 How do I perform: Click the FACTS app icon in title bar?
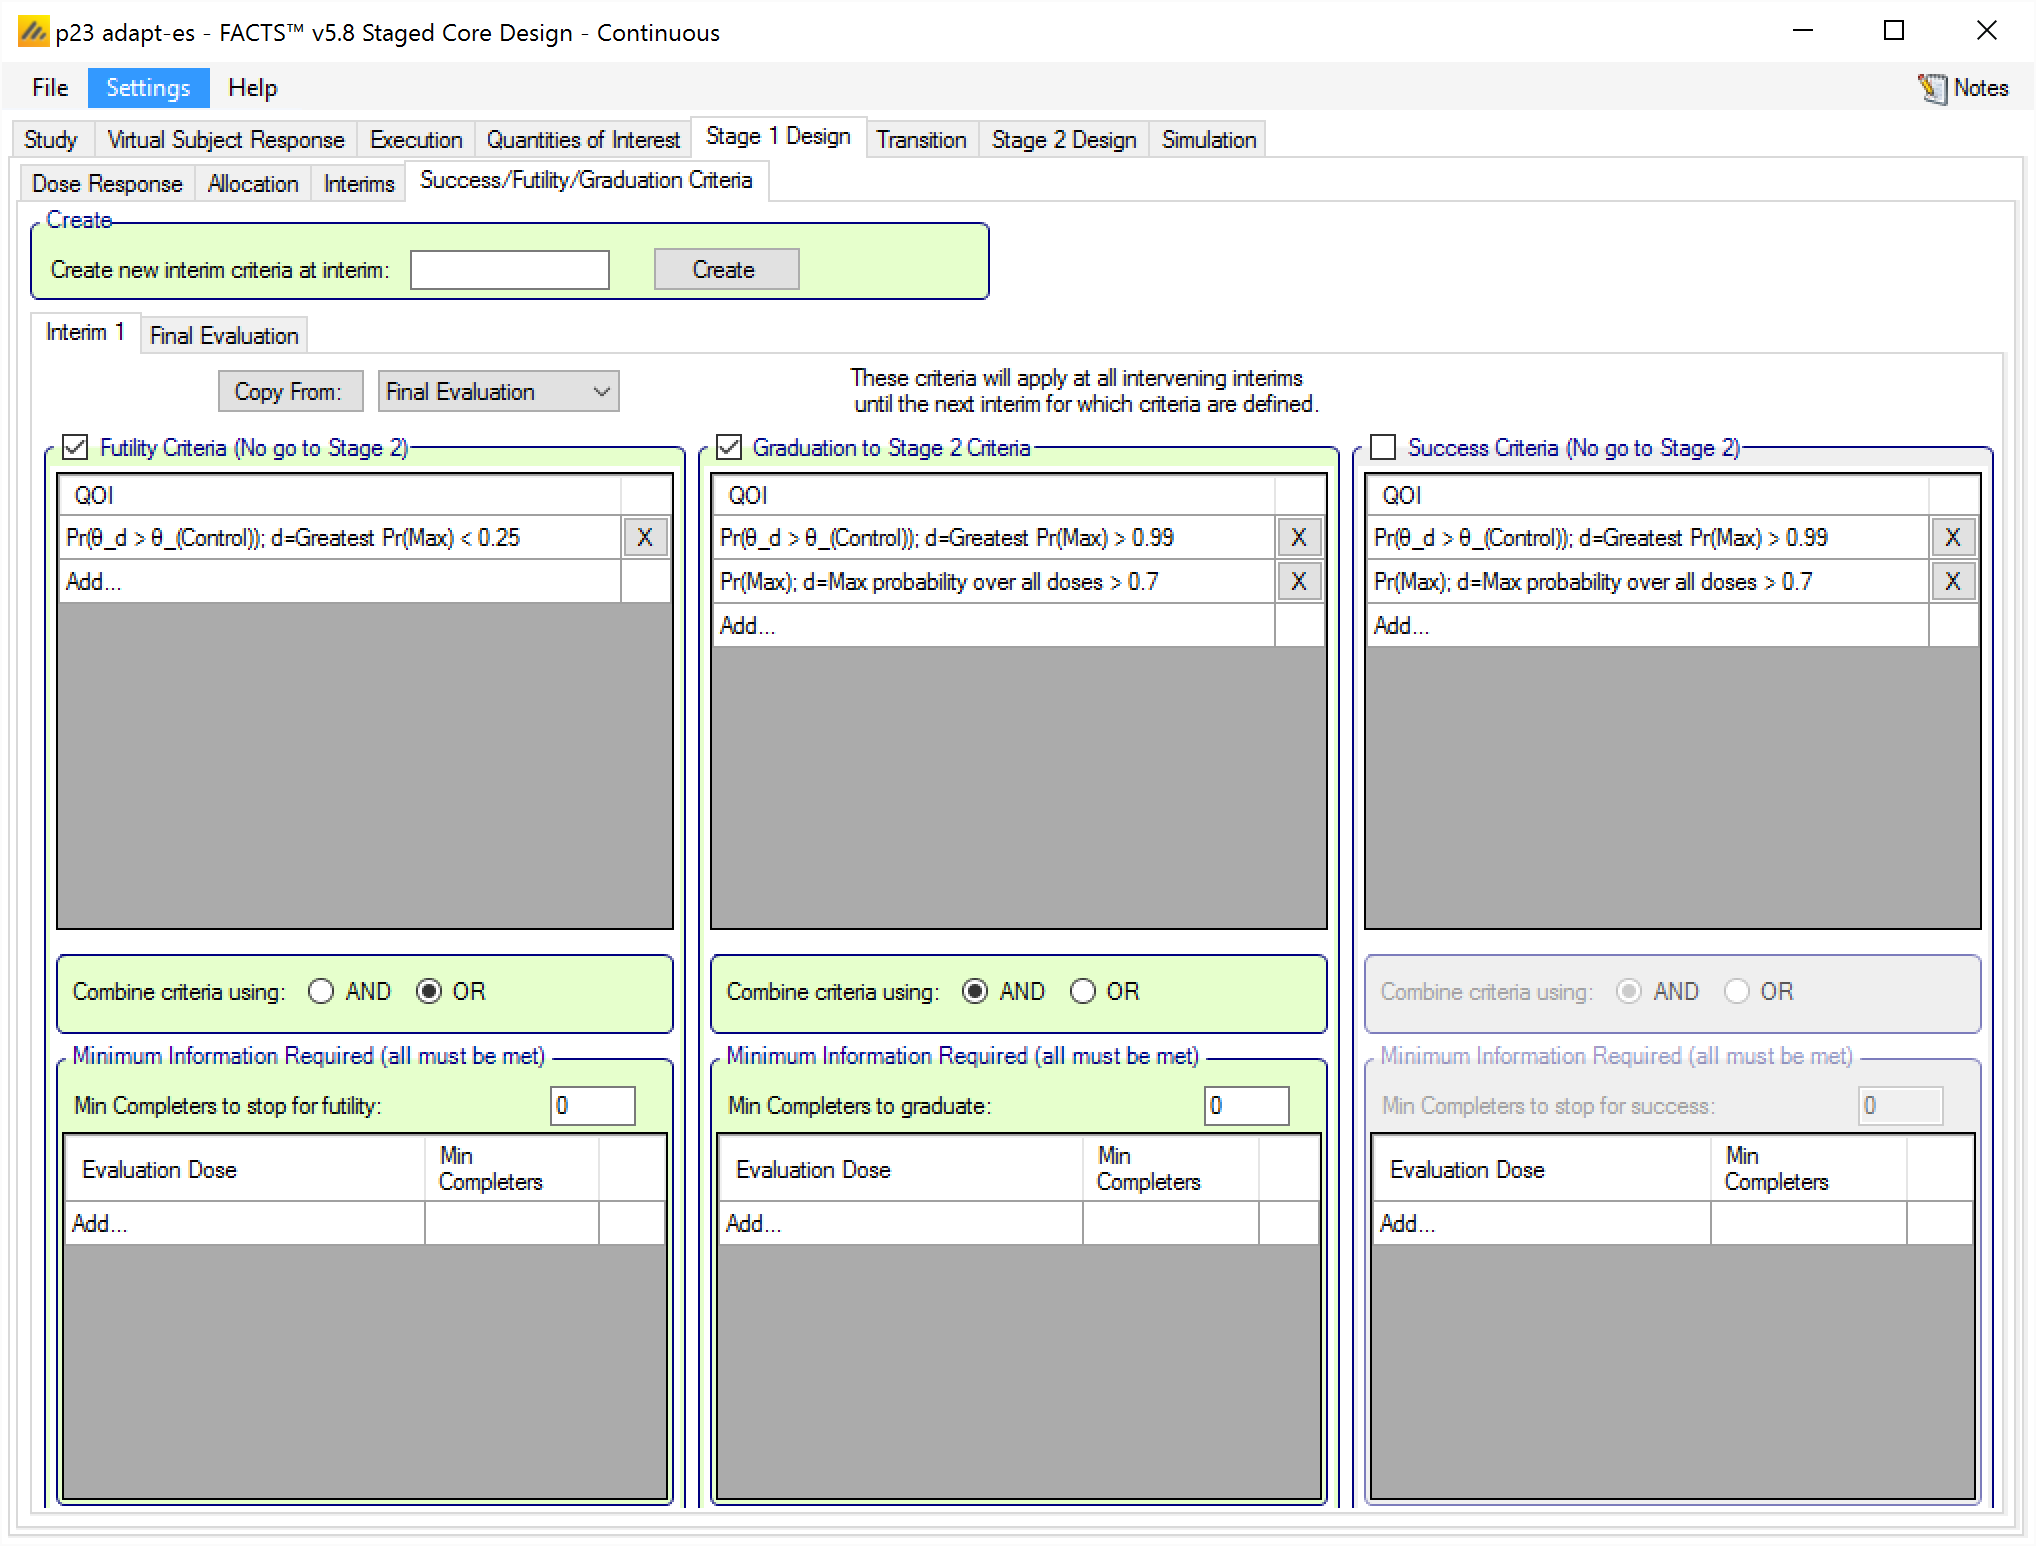(x=33, y=32)
